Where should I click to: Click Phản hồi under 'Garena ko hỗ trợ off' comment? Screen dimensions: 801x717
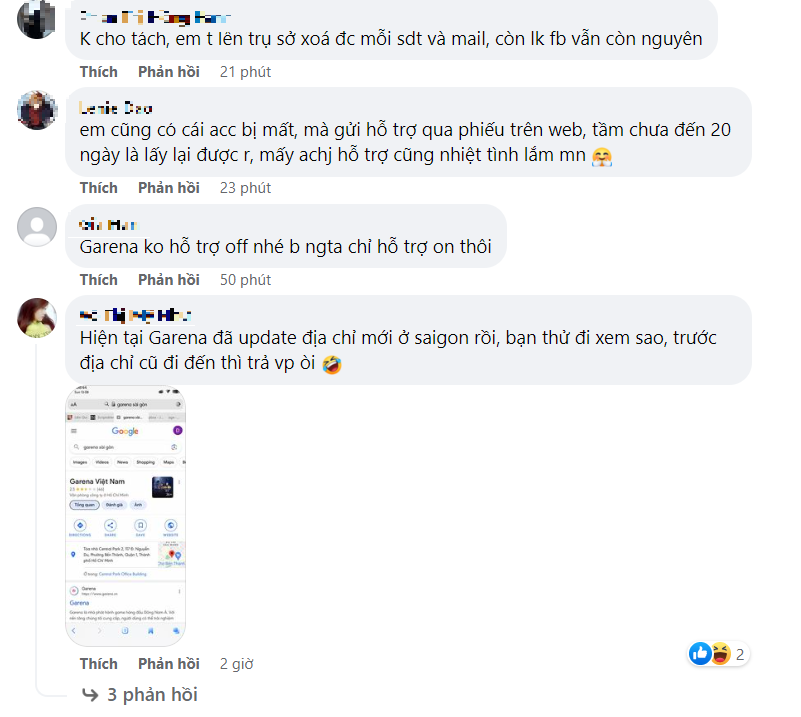coord(169,280)
